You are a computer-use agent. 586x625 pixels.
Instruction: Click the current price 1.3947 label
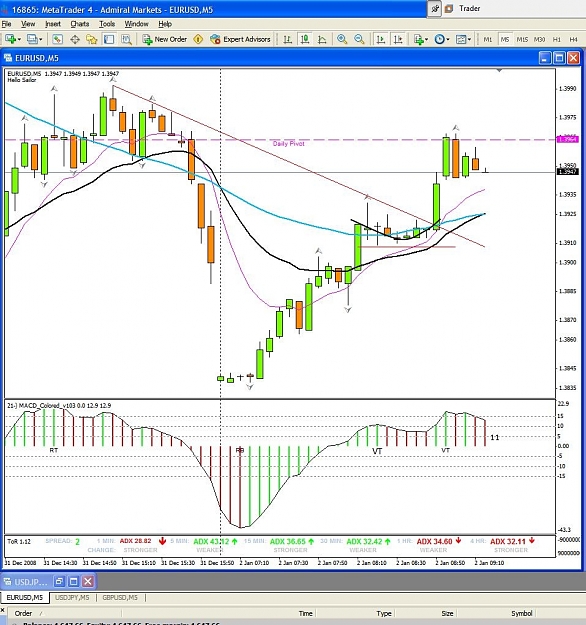[567, 172]
